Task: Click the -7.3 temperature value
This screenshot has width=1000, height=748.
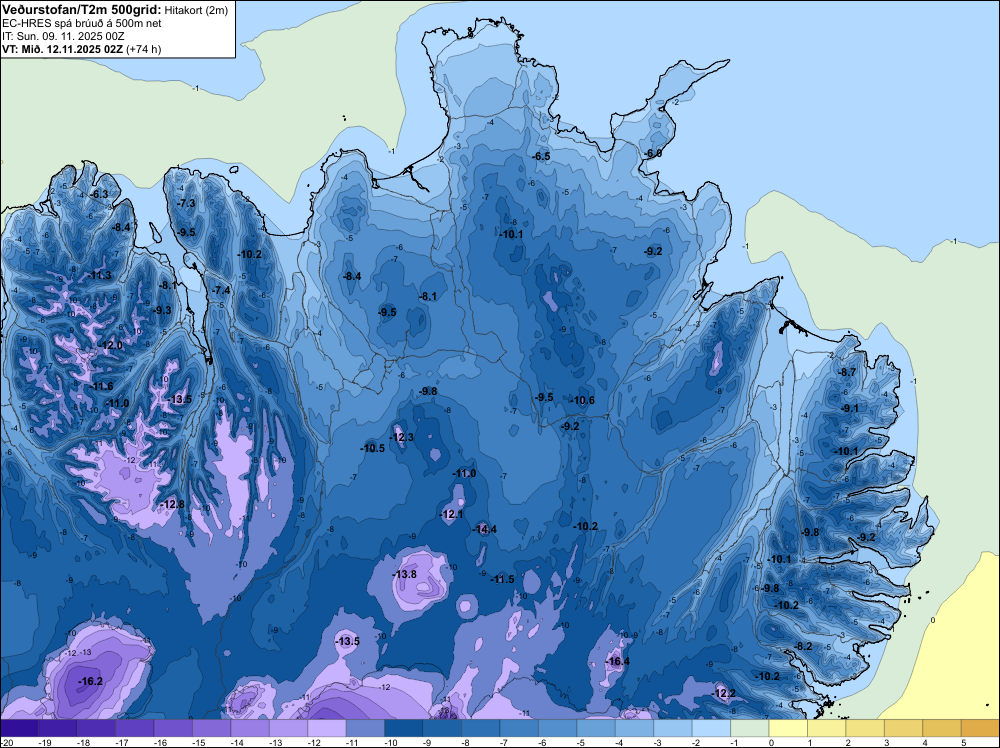Action: [186, 203]
